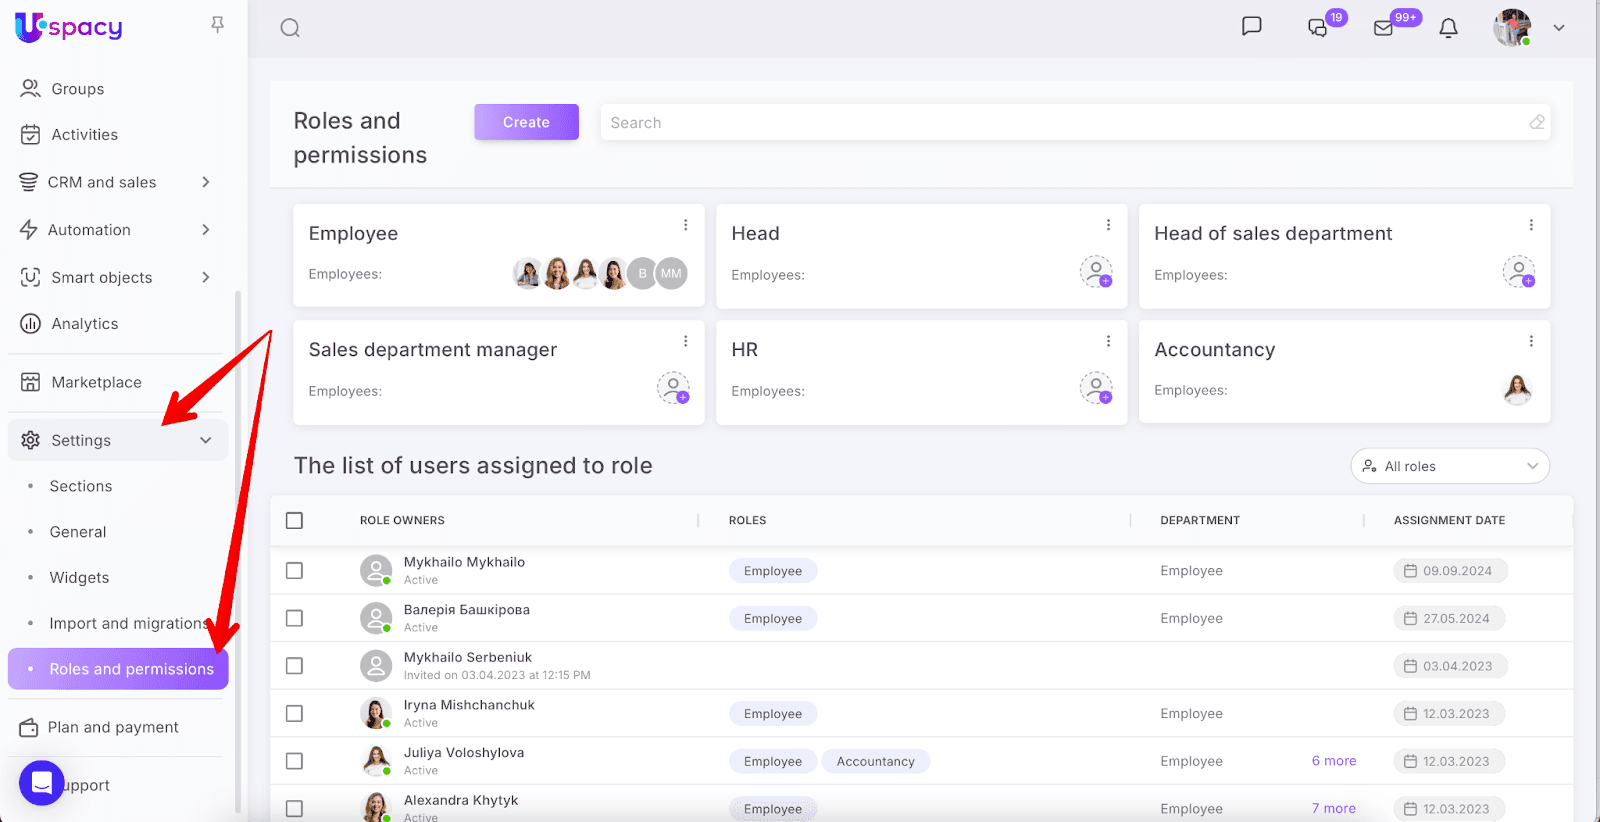This screenshot has width=1600, height=822.
Task: Open the notifications bell
Action: coord(1448,28)
